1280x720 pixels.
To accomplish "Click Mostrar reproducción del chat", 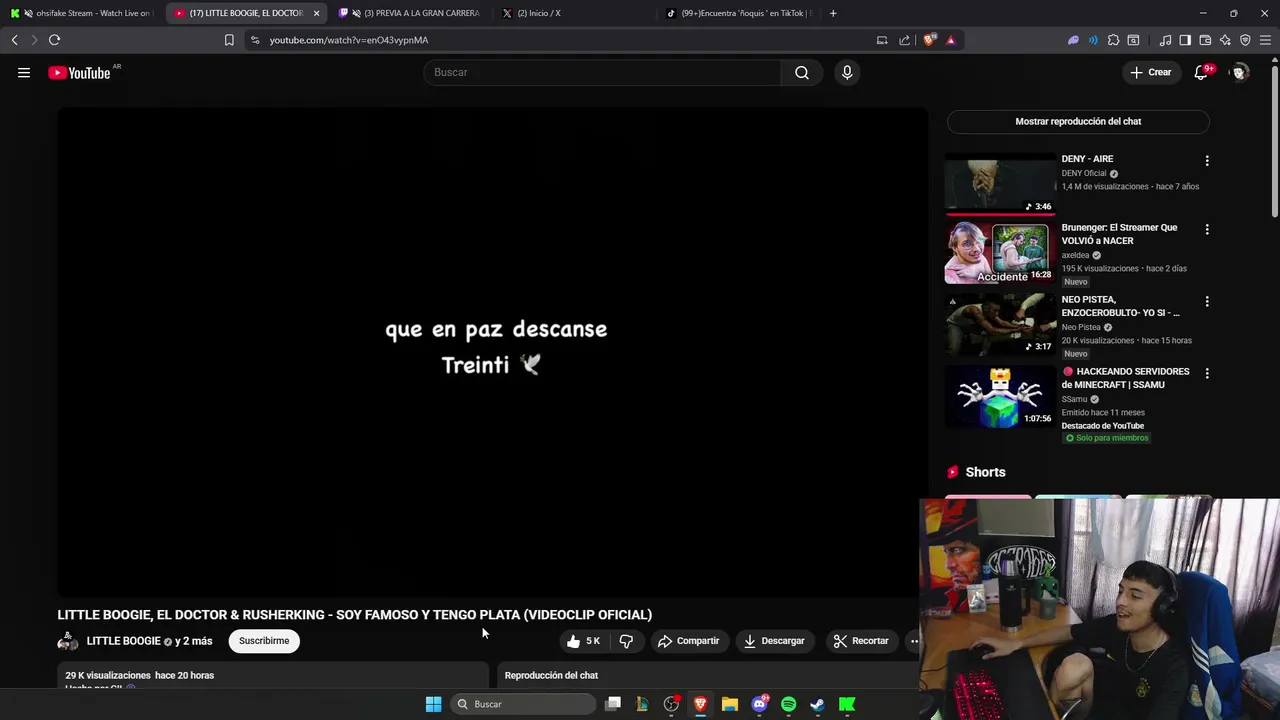I will (1078, 121).
